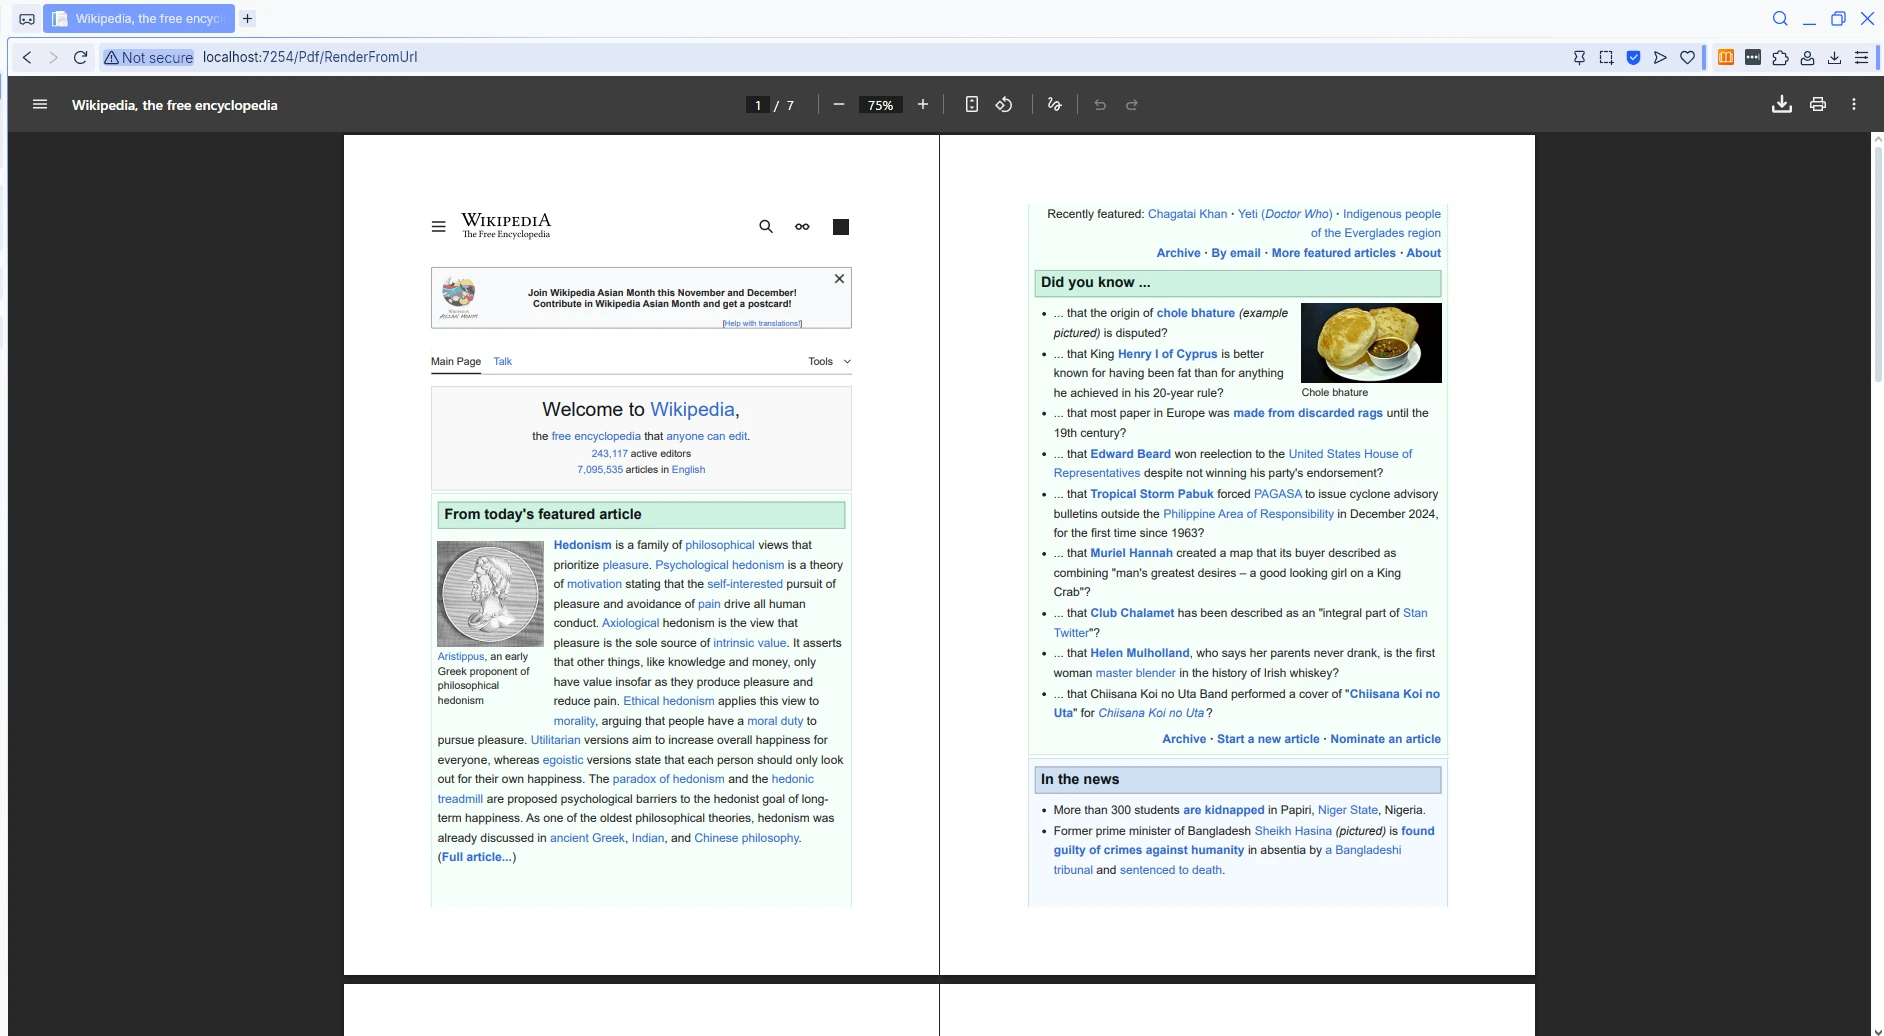Screen dimensions: 1884x1036
Task: Open a new browser tab
Action: coord(248,18)
